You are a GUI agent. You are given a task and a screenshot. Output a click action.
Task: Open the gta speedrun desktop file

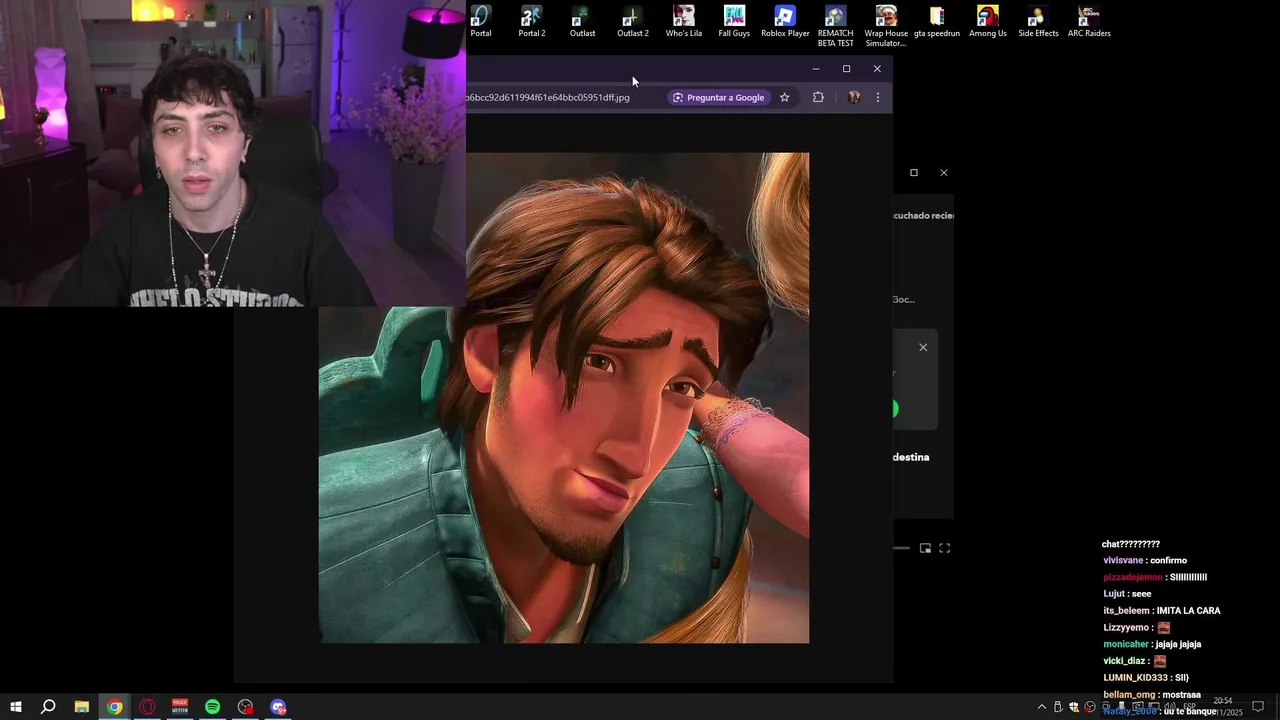click(x=937, y=22)
